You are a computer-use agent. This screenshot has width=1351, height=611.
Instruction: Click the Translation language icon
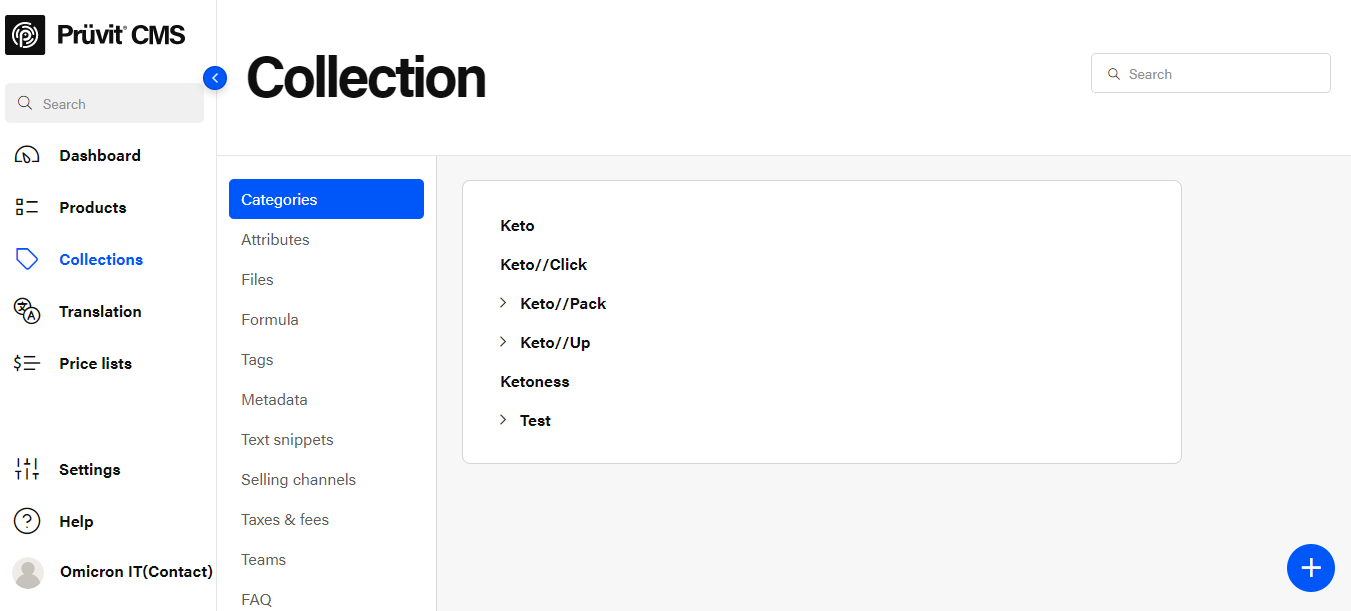[27, 312]
